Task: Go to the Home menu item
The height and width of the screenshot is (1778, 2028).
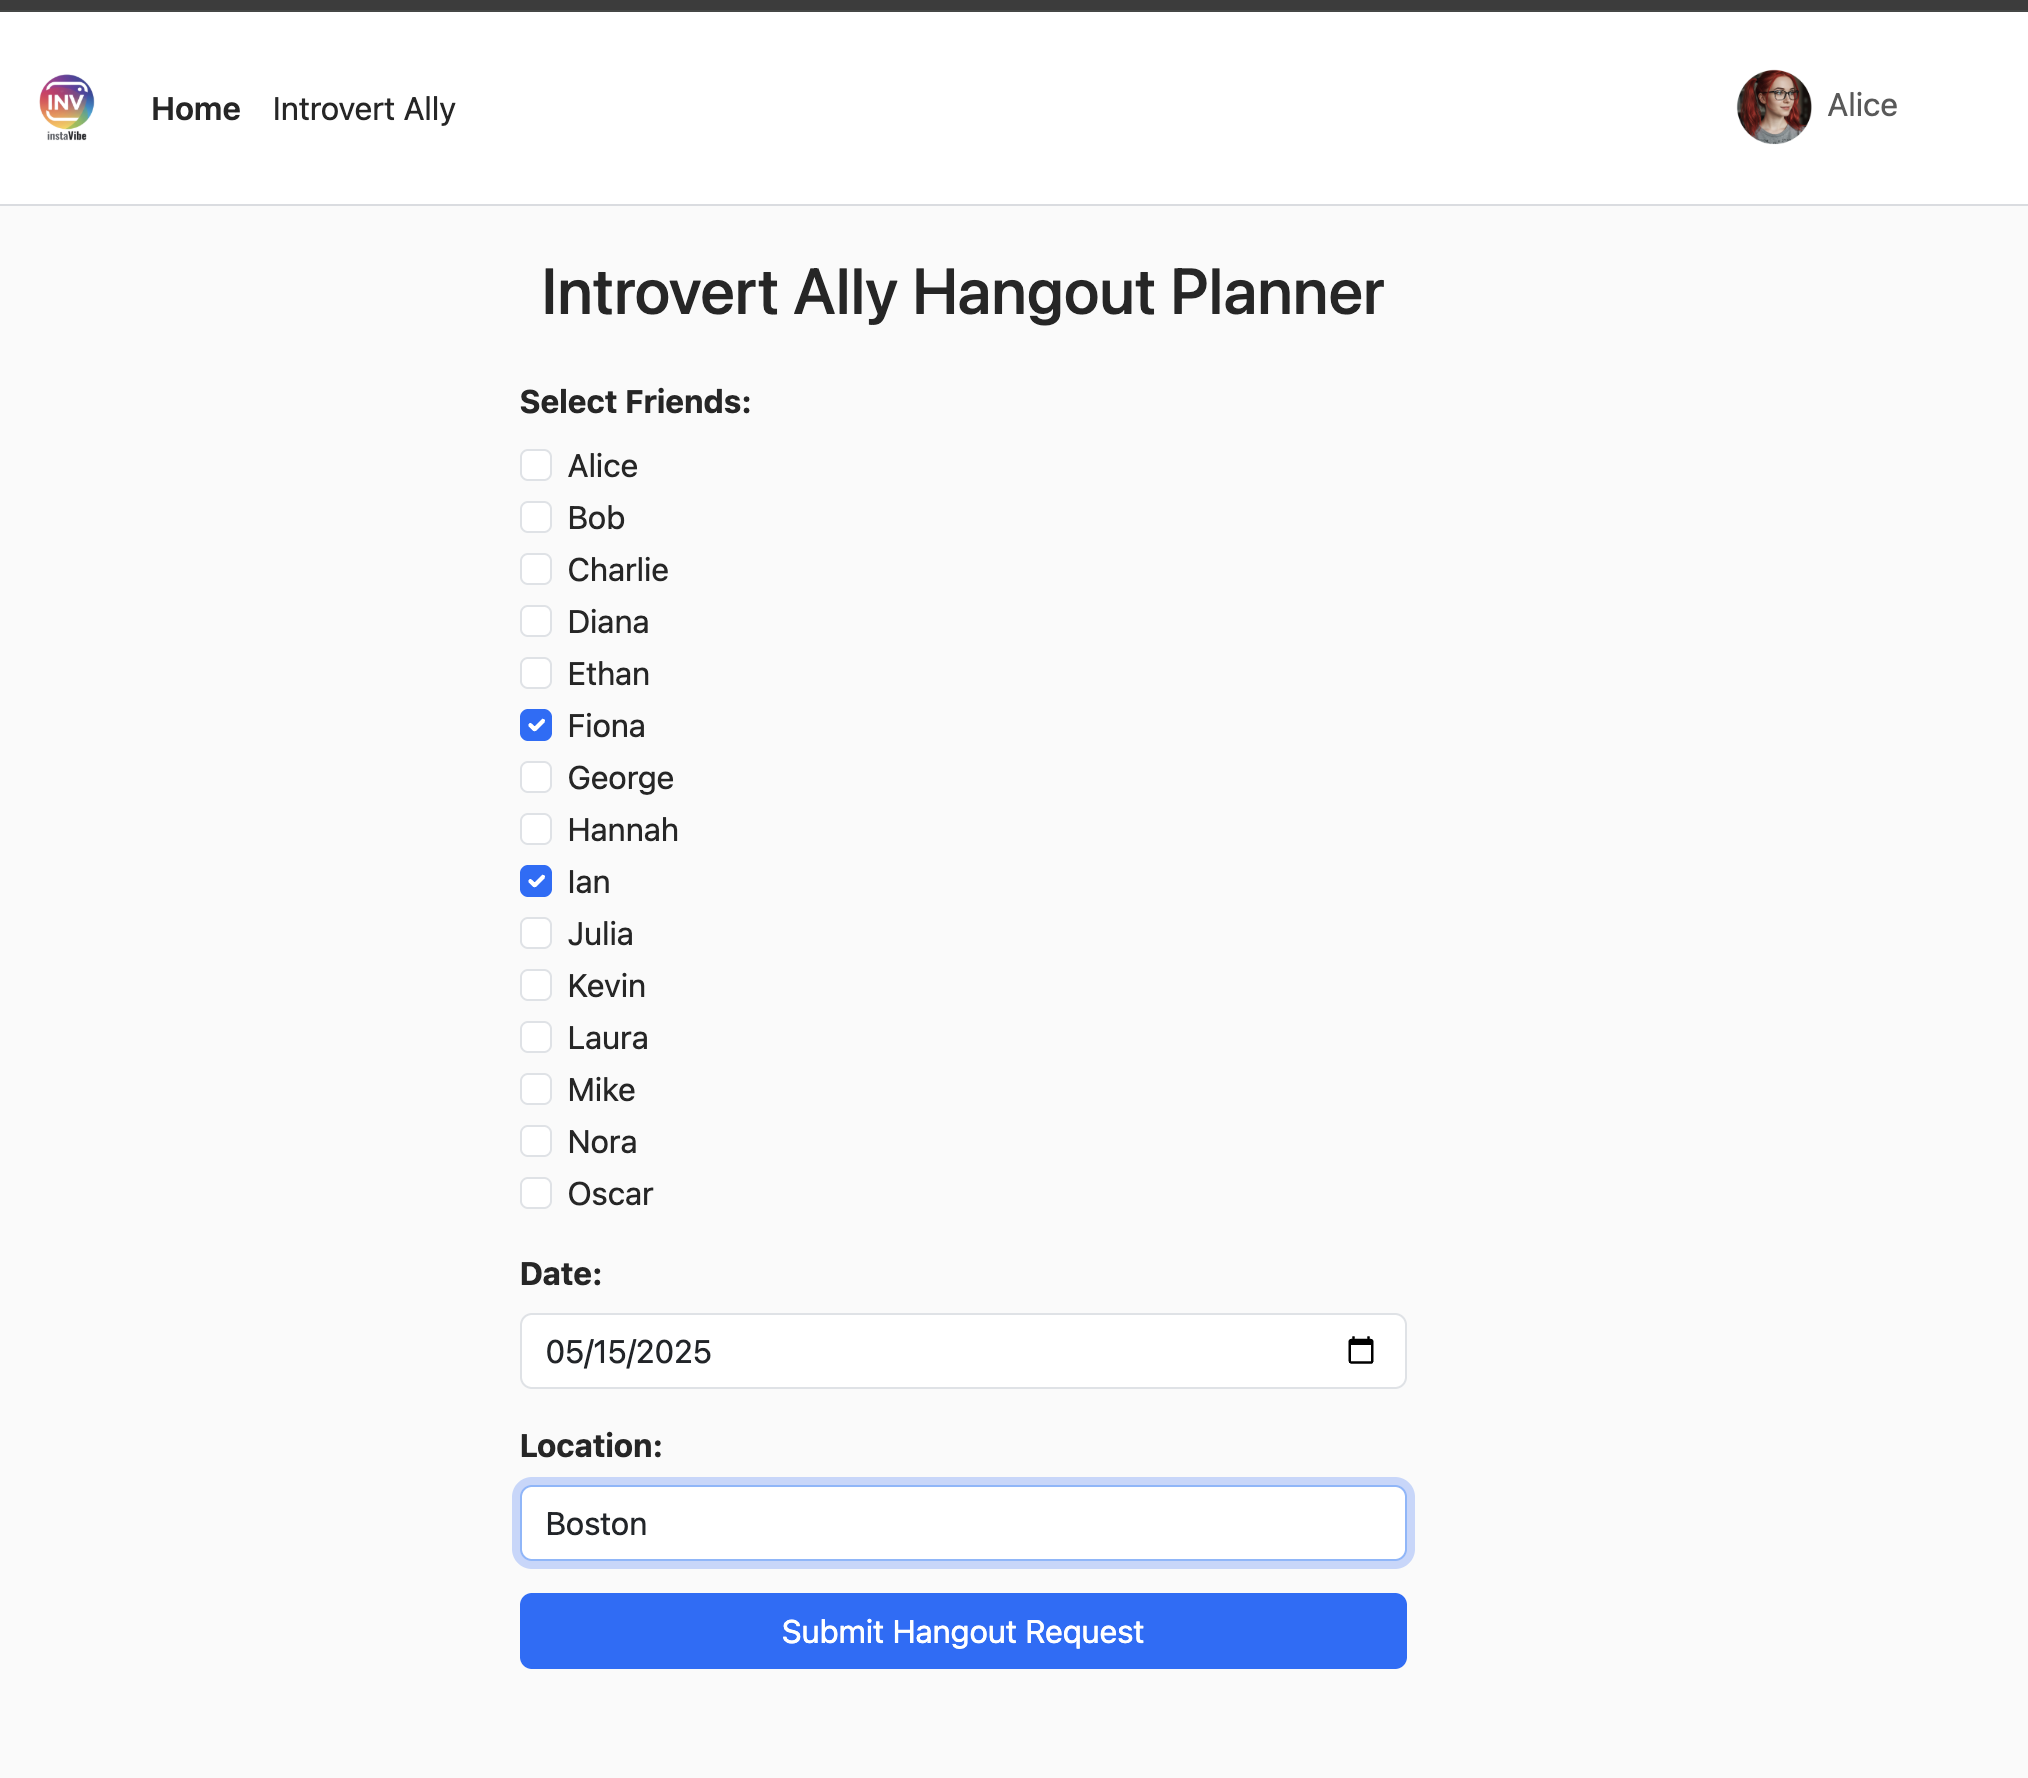Action: pos(196,108)
